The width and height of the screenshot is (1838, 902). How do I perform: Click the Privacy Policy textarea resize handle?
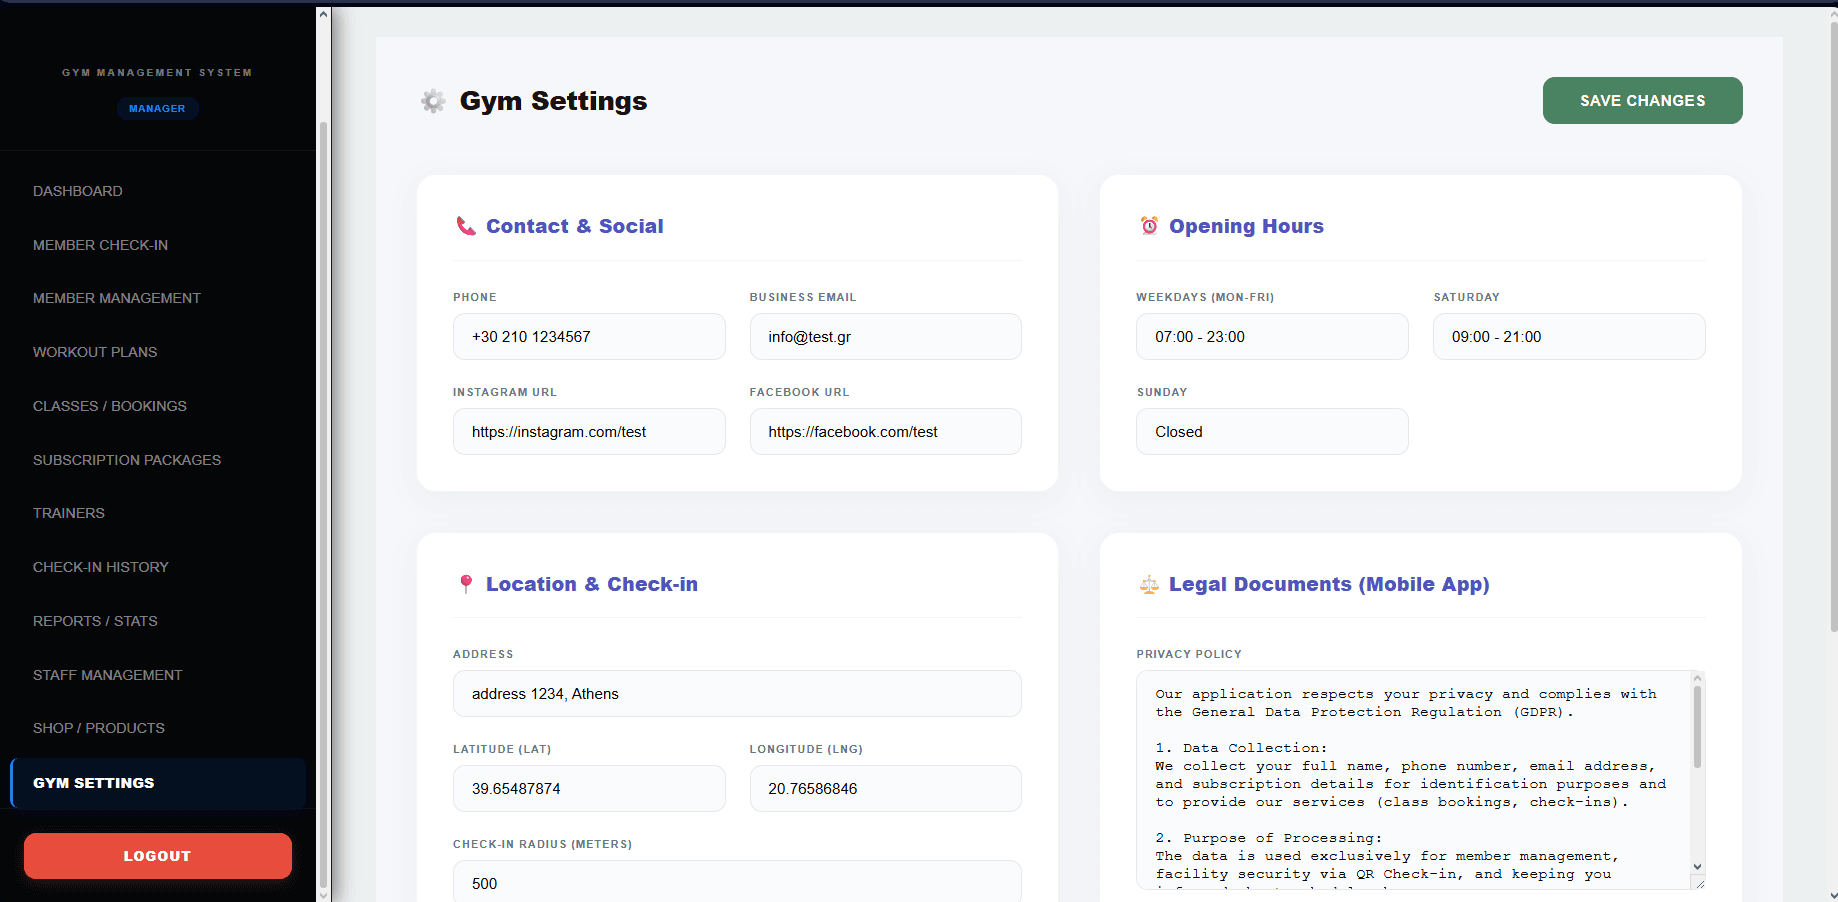coord(1698,883)
